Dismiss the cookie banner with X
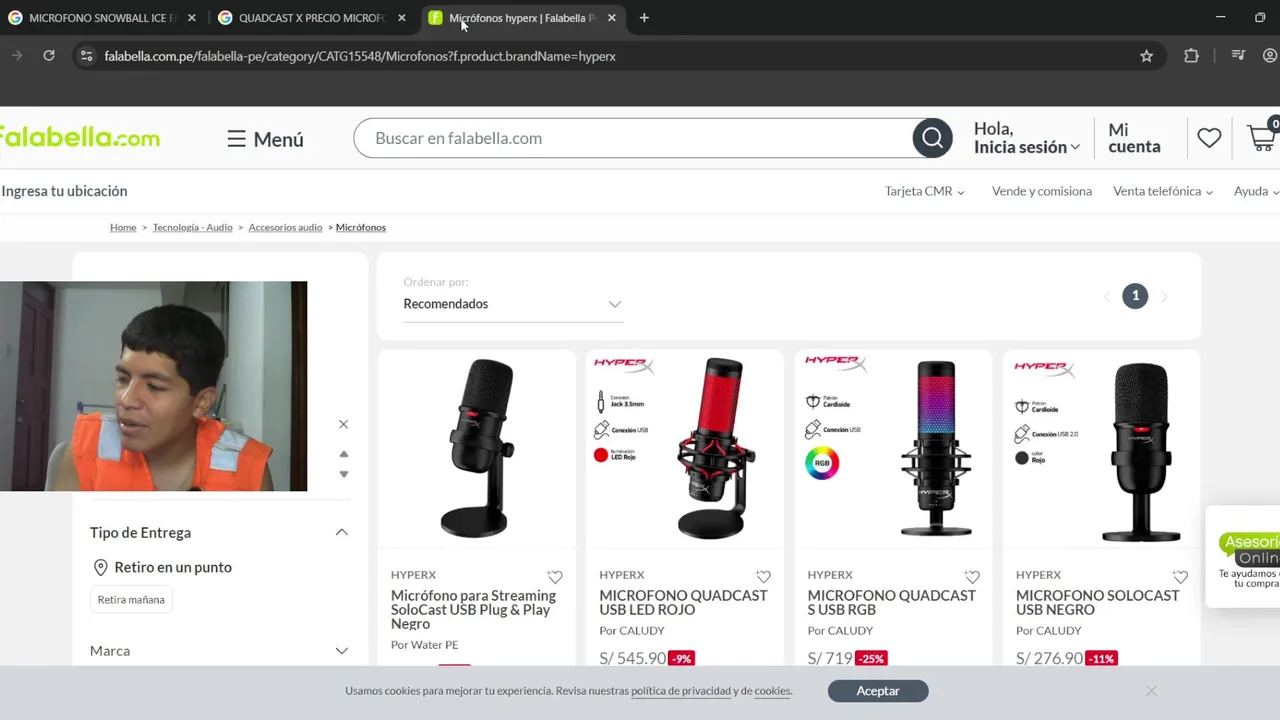 coord(1151,691)
